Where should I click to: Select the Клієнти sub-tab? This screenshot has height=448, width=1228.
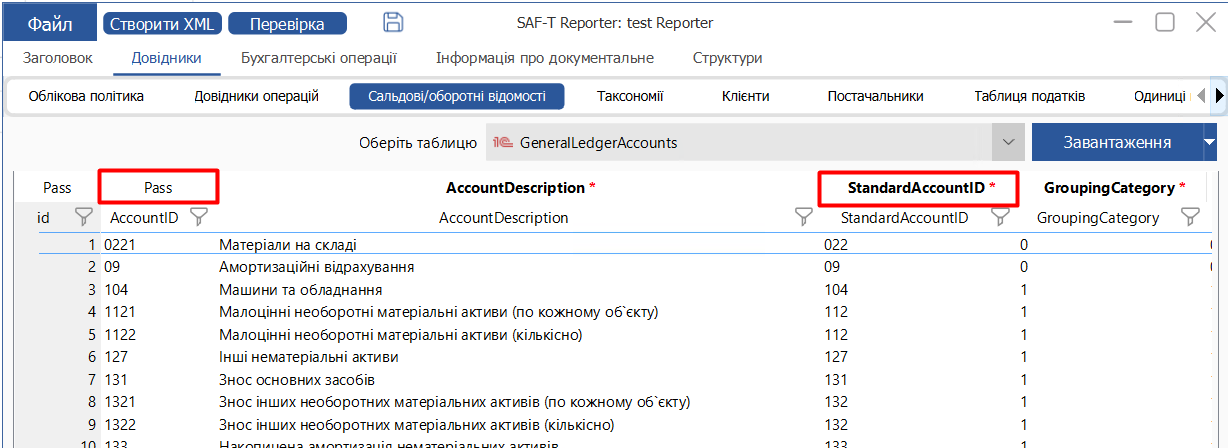746,97
